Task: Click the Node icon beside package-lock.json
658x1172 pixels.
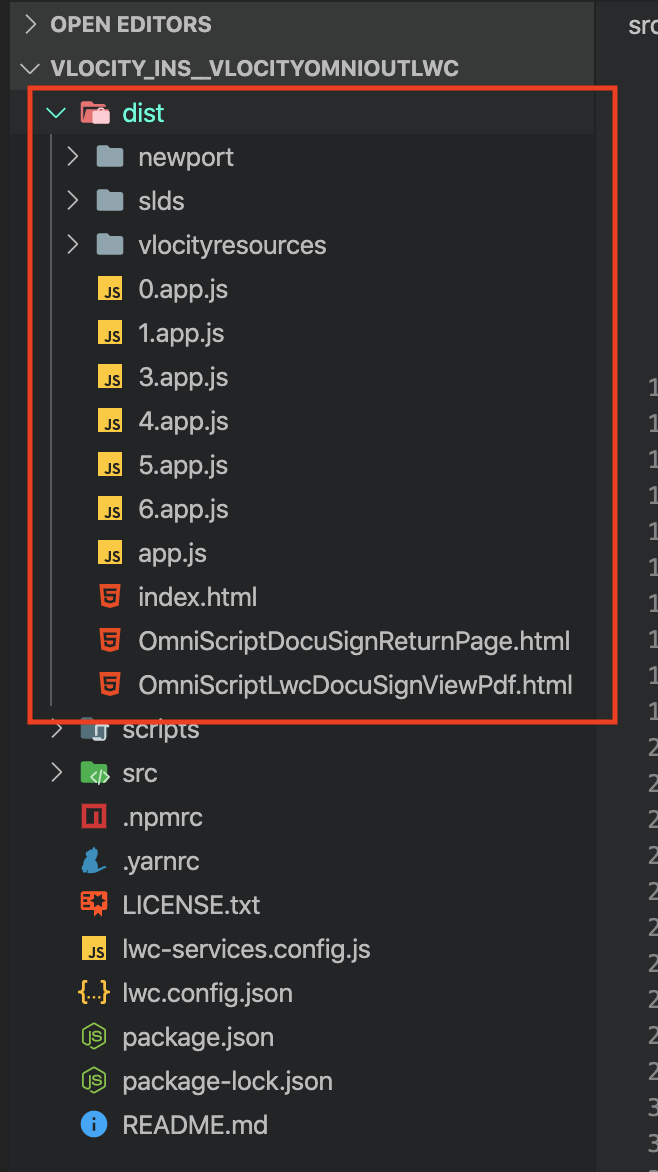Action: 94,1082
